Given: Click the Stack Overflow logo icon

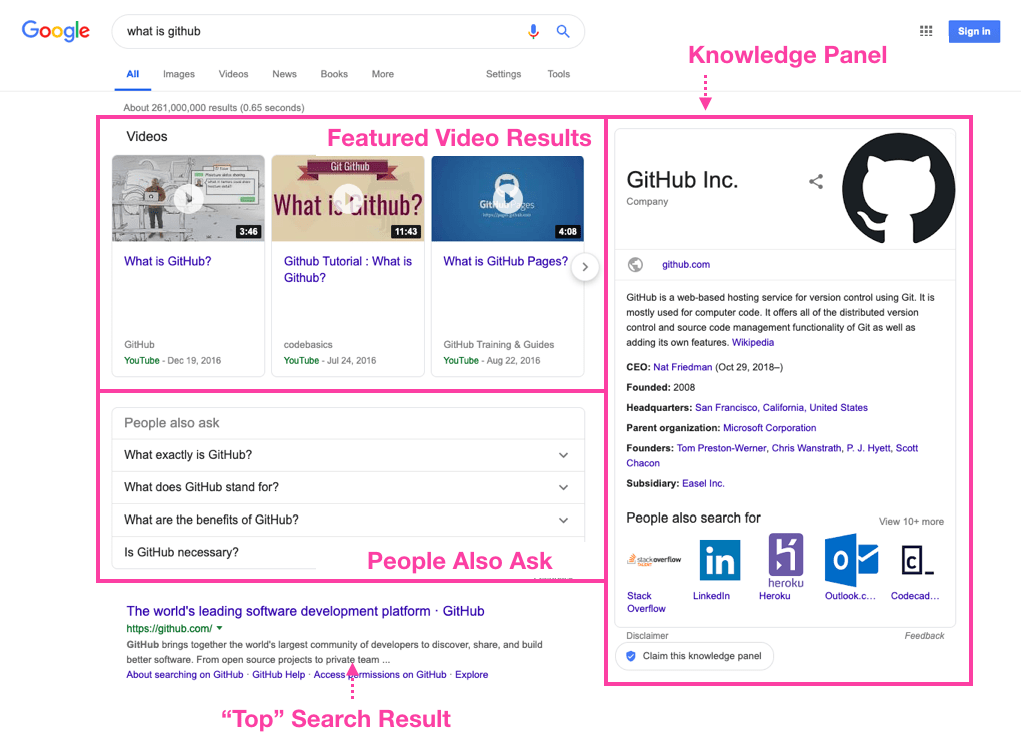Looking at the screenshot, I should 654,560.
